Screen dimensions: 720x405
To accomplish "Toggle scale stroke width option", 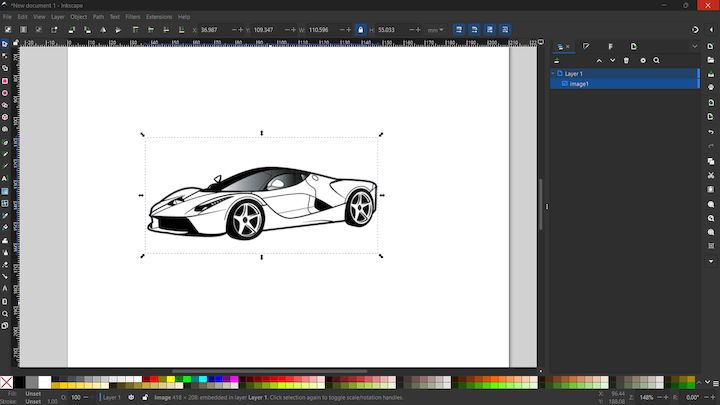I will (x=459, y=29).
